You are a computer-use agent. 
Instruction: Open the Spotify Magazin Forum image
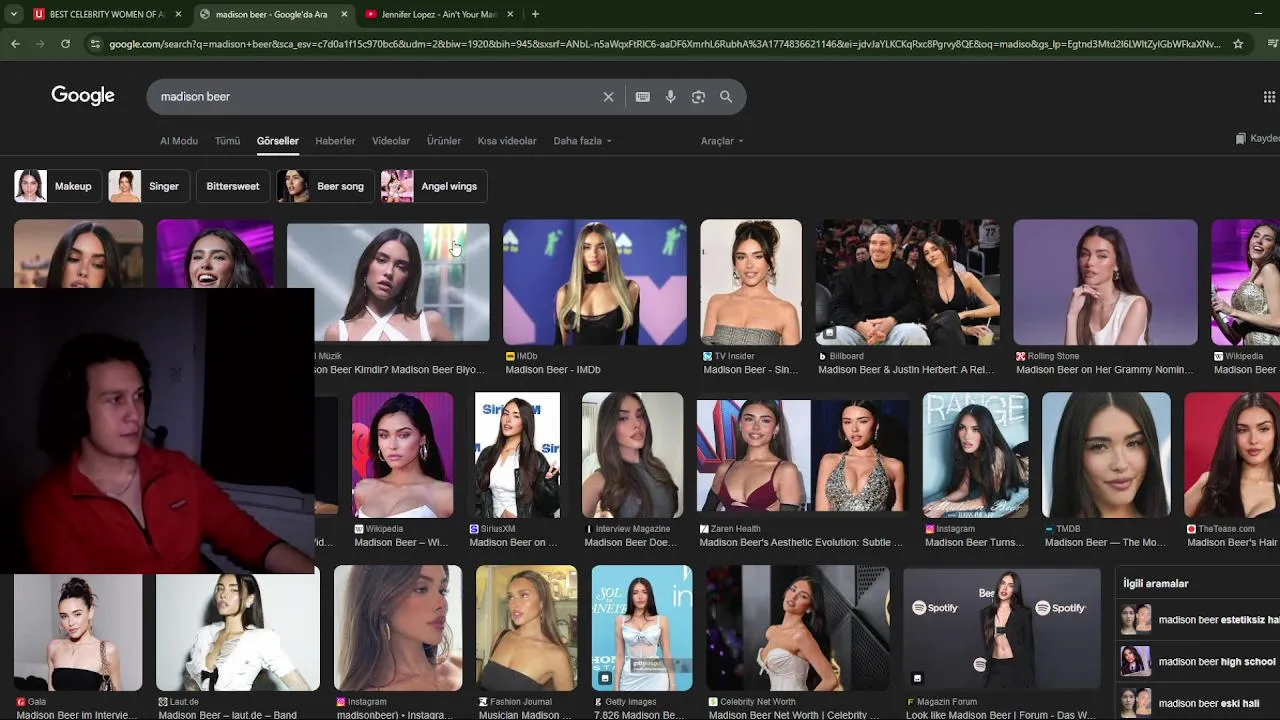[x=1002, y=628]
